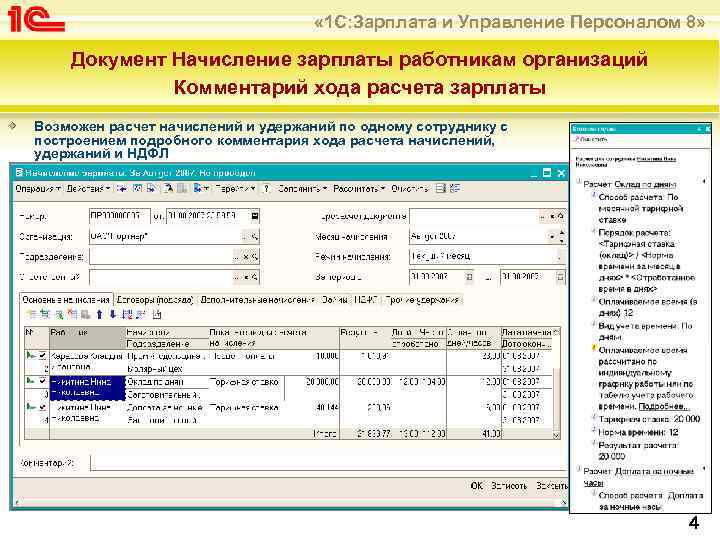This screenshot has height=540, width=720.
Task: Click the Закрыть button
Action: coord(551,486)
